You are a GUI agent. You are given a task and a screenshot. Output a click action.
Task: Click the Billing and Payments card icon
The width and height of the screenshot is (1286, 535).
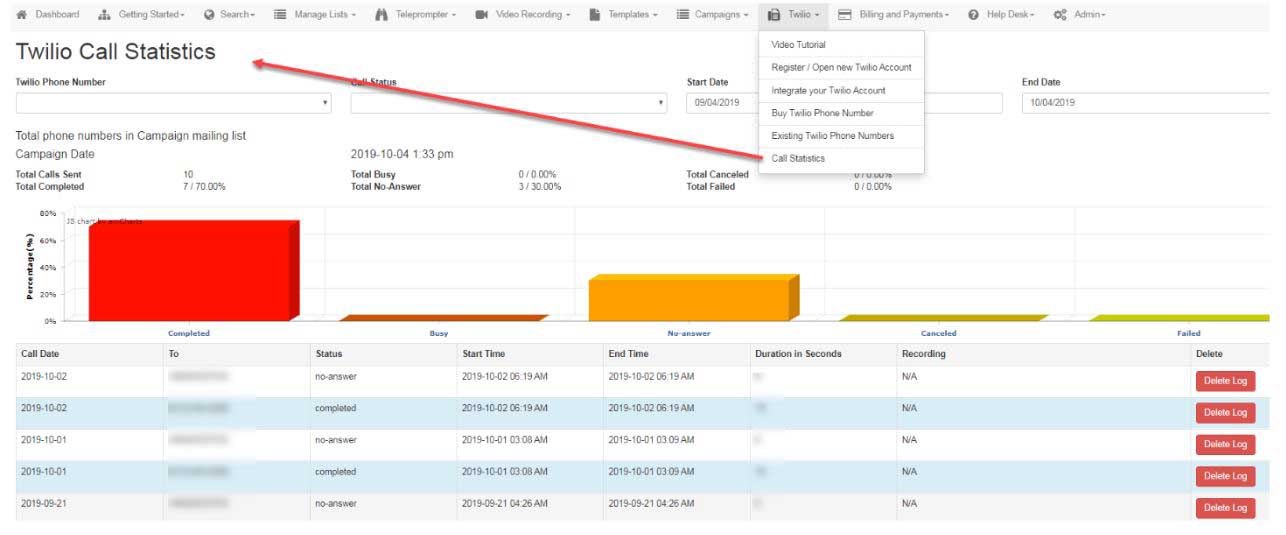tap(845, 15)
